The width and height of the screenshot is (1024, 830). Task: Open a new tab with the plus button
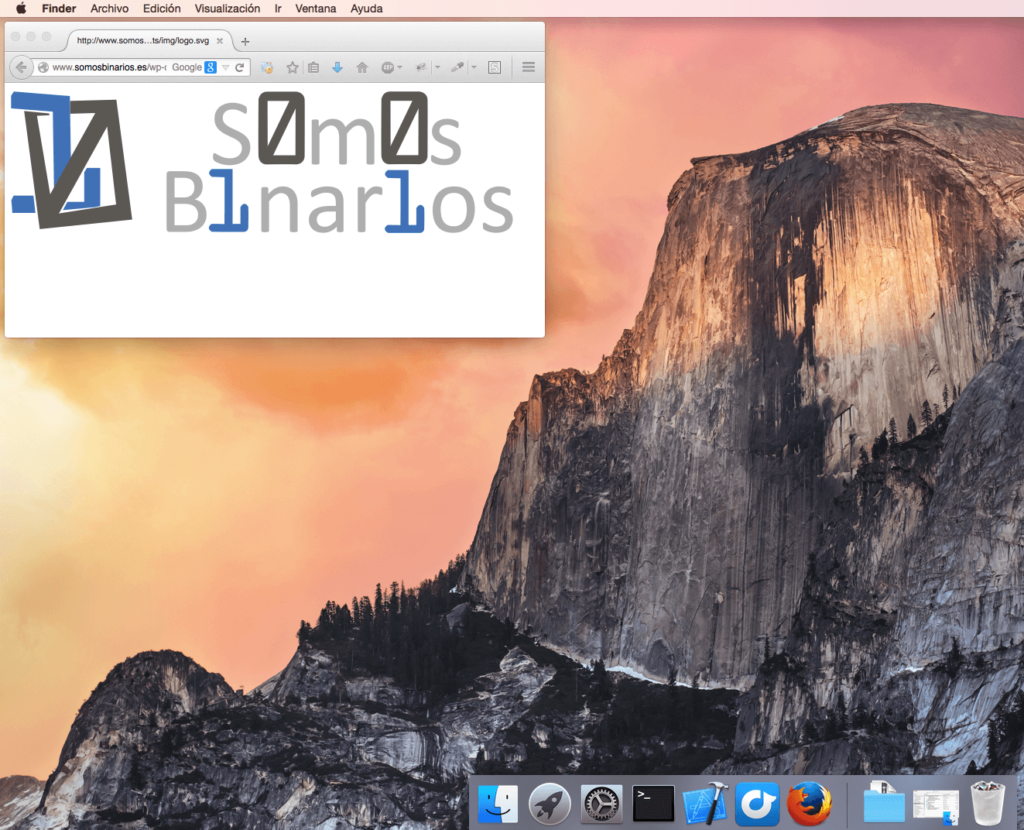tap(246, 41)
